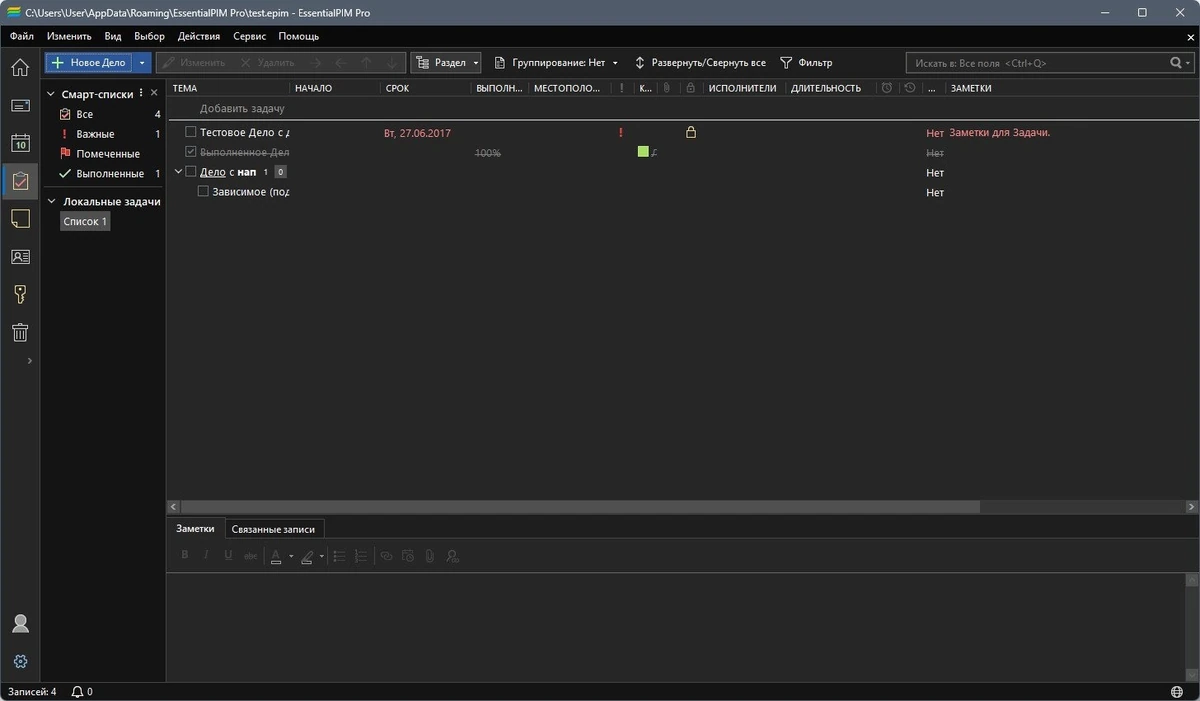Click the insert contact link icon in notes
1200x701 pixels.
point(452,556)
